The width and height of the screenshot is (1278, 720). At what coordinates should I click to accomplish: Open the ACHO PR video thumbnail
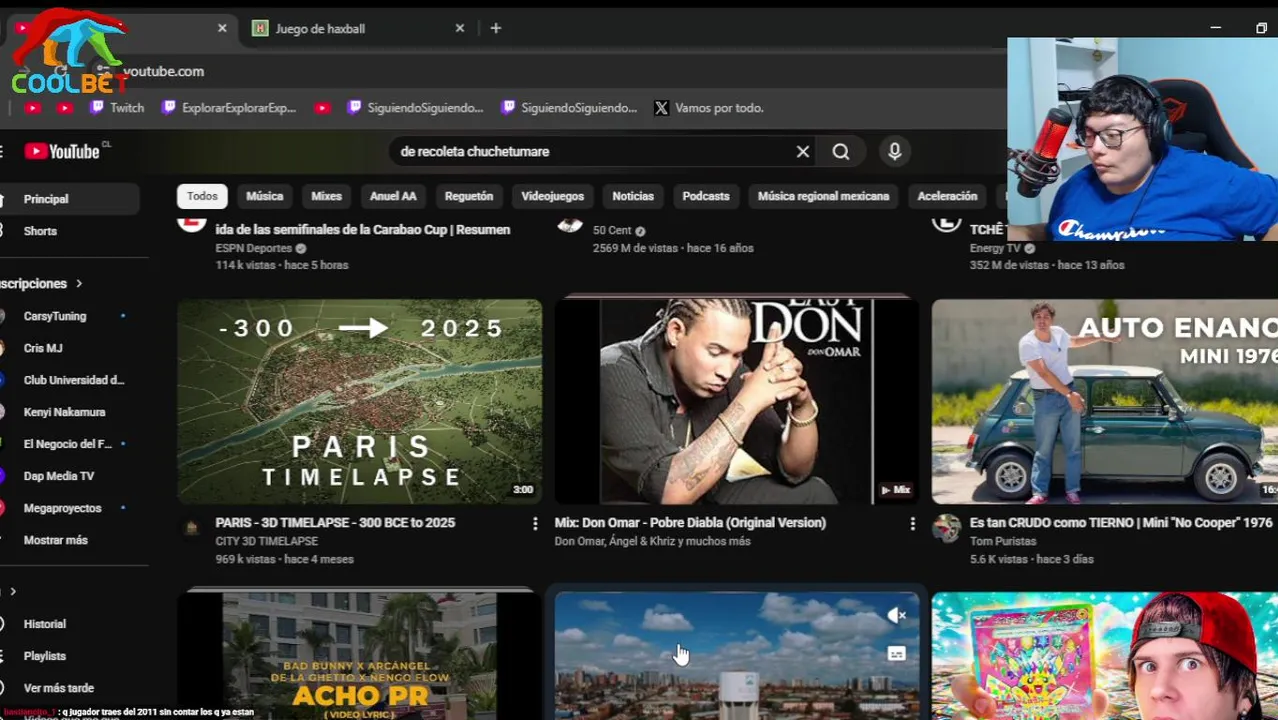[x=360, y=656]
